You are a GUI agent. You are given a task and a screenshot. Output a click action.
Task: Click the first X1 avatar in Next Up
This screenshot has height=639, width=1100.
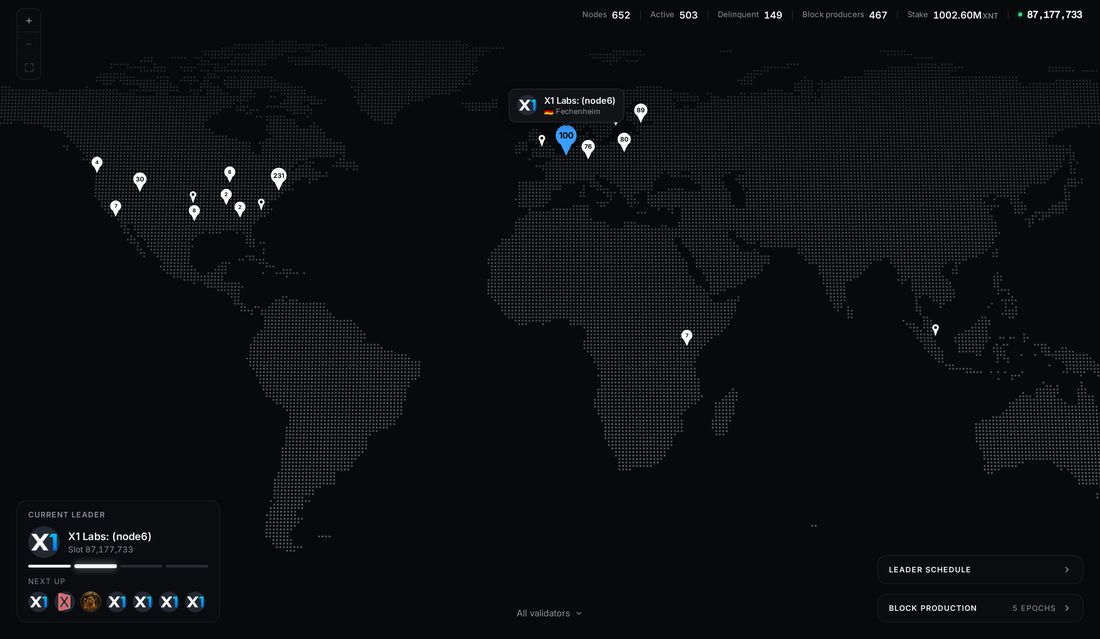(x=39, y=602)
